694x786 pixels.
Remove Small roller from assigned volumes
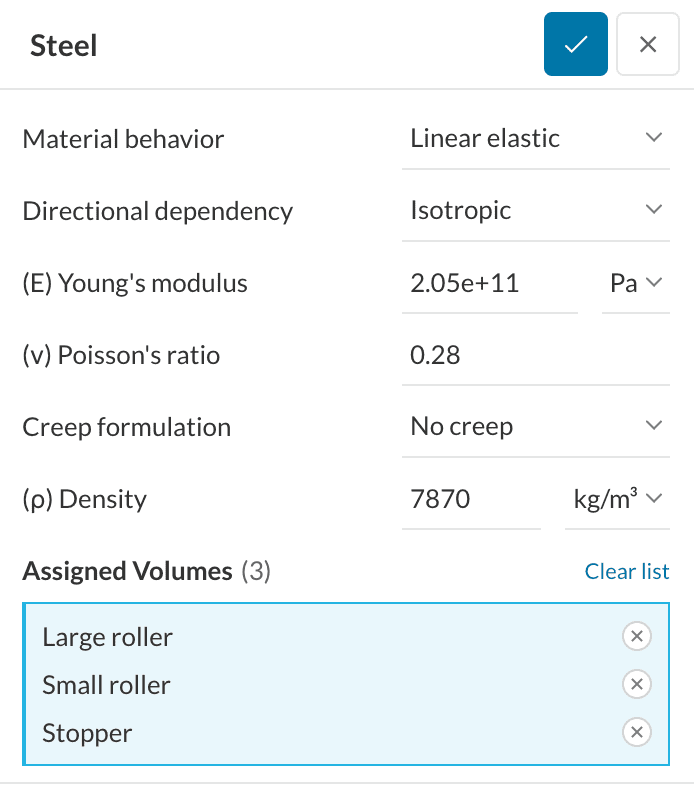pyautogui.click(x=636, y=685)
